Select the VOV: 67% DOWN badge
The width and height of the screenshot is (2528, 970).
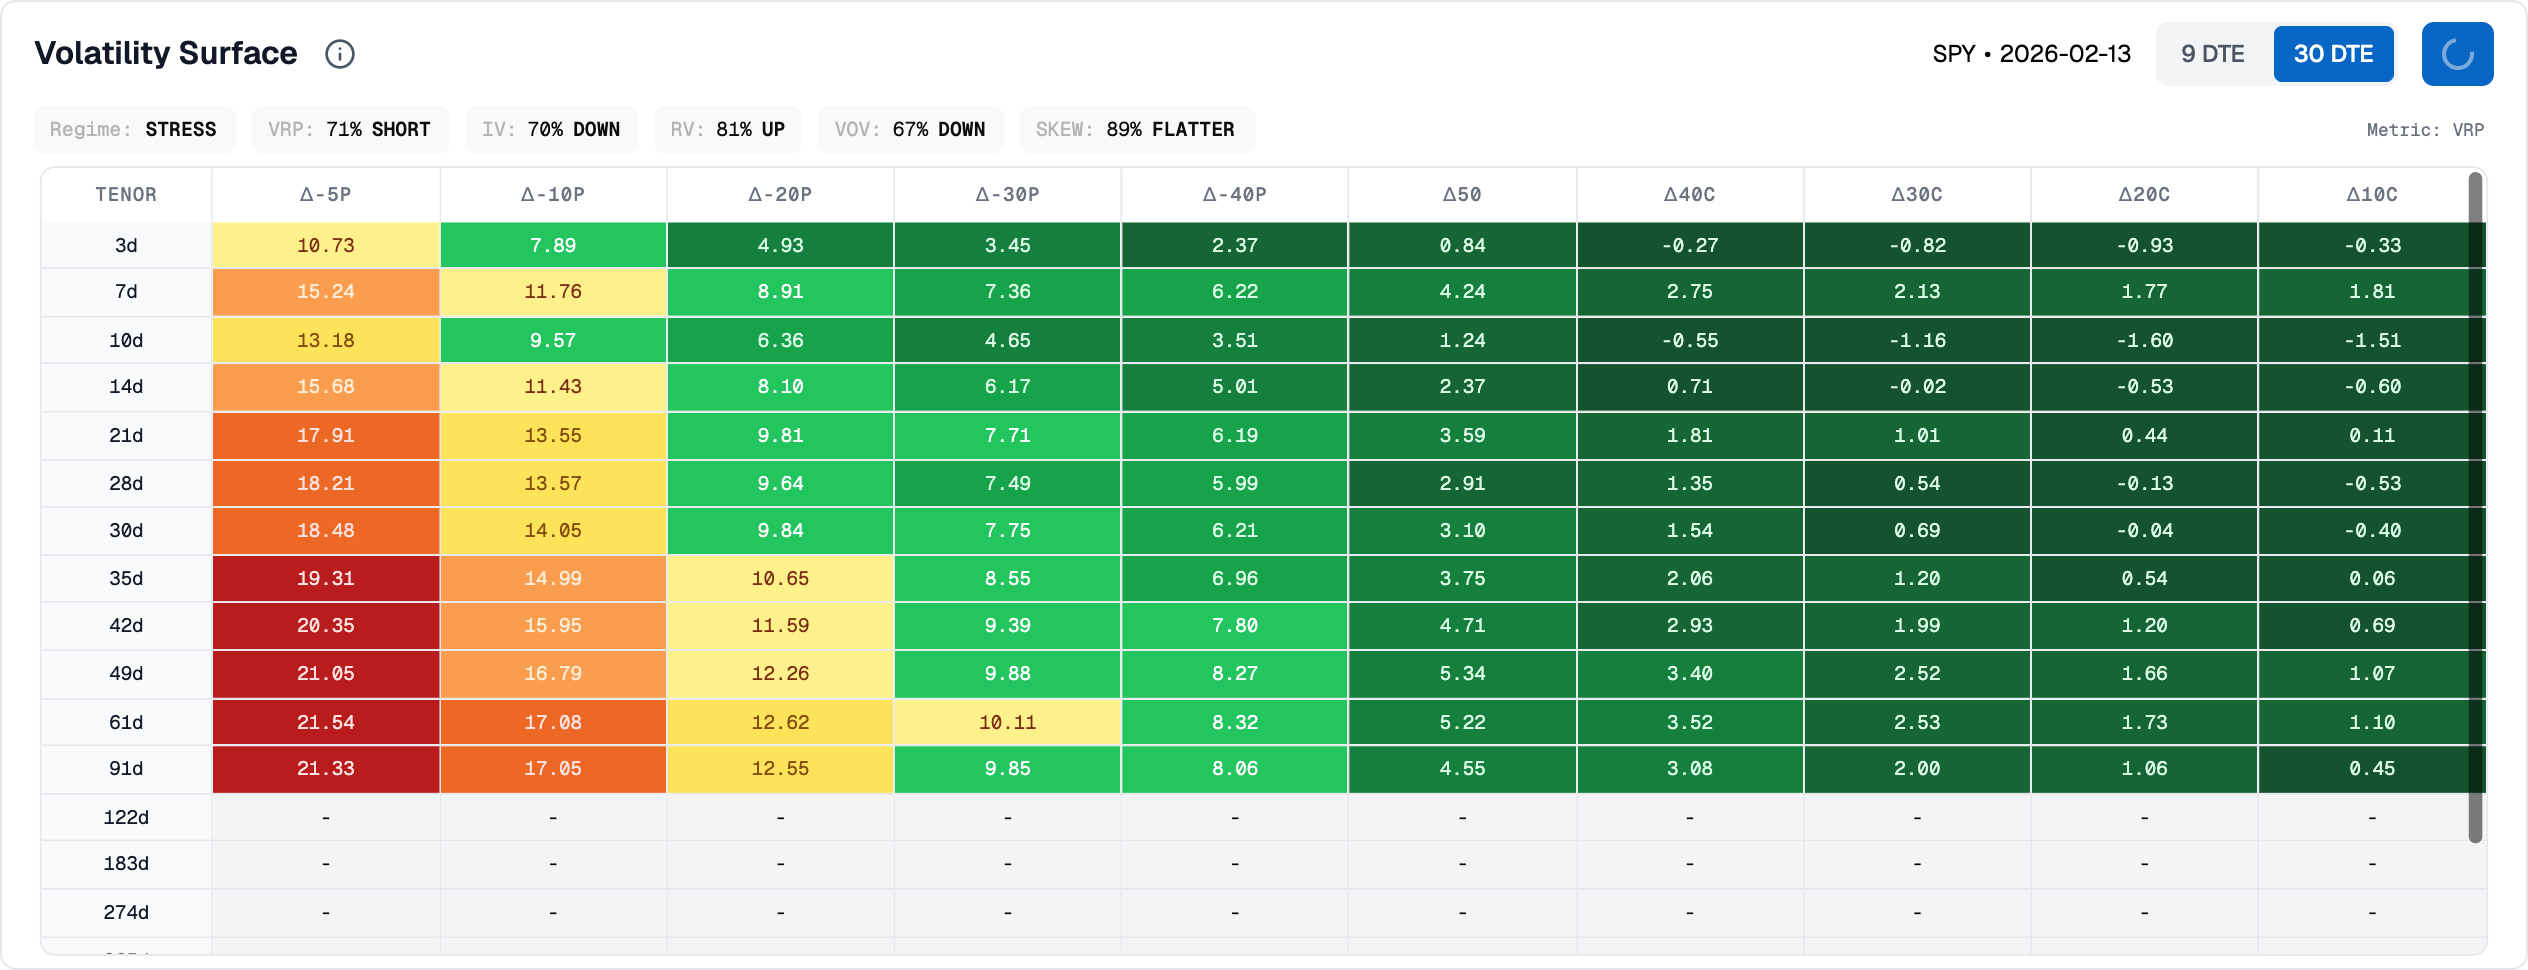click(910, 130)
